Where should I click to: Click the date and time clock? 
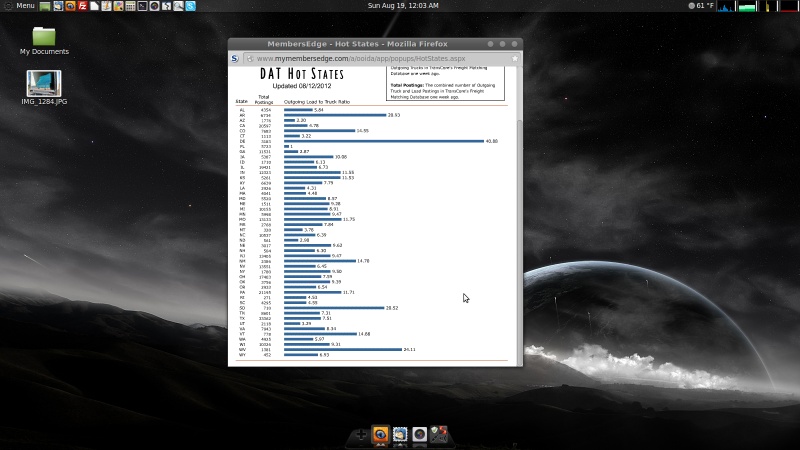click(403, 6)
